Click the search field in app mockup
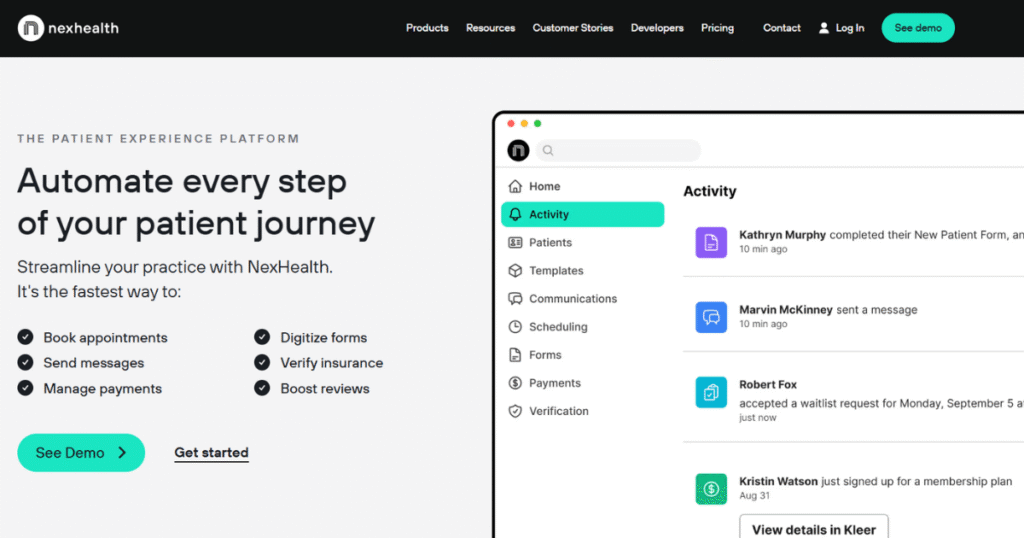This screenshot has height=538, width=1024. click(618, 151)
